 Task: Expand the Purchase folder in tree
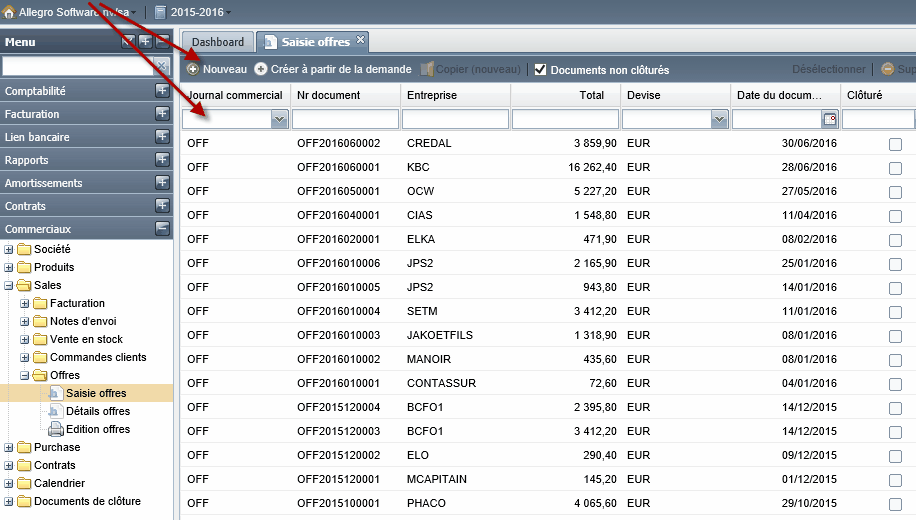point(9,448)
